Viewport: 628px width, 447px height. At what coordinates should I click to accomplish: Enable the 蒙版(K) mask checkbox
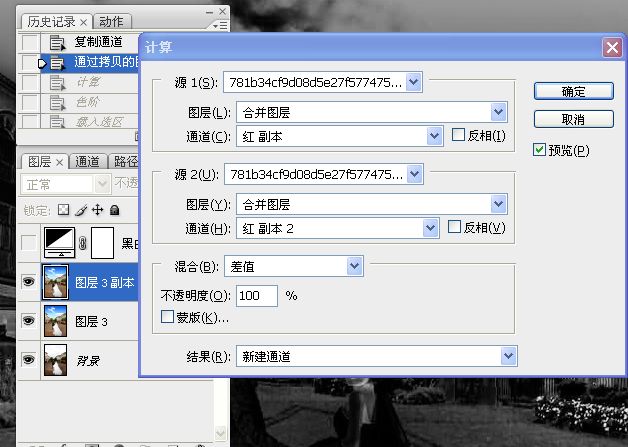pyautogui.click(x=167, y=316)
